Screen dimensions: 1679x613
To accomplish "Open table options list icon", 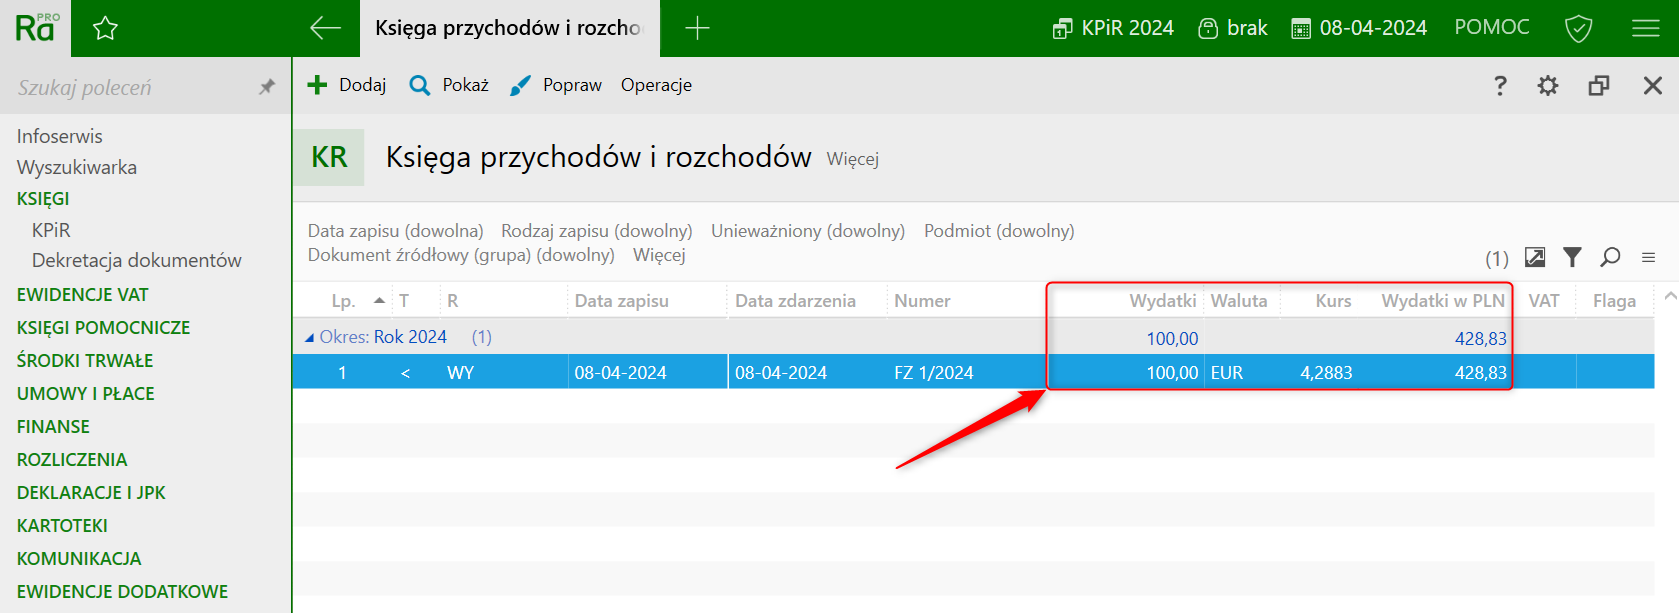I will click(x=1648, y=258).
